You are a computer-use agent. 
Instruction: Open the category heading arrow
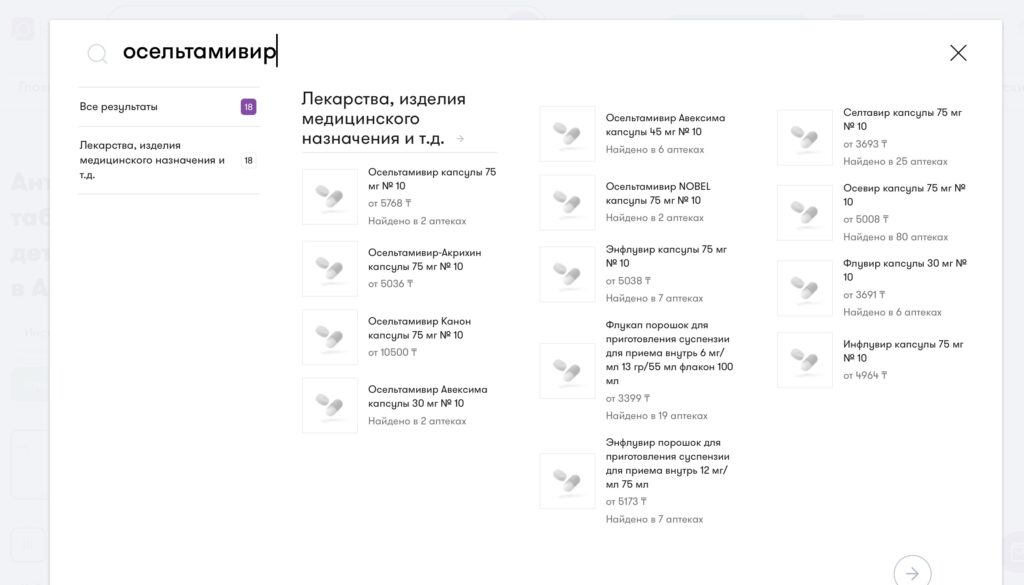coord(460,139)
